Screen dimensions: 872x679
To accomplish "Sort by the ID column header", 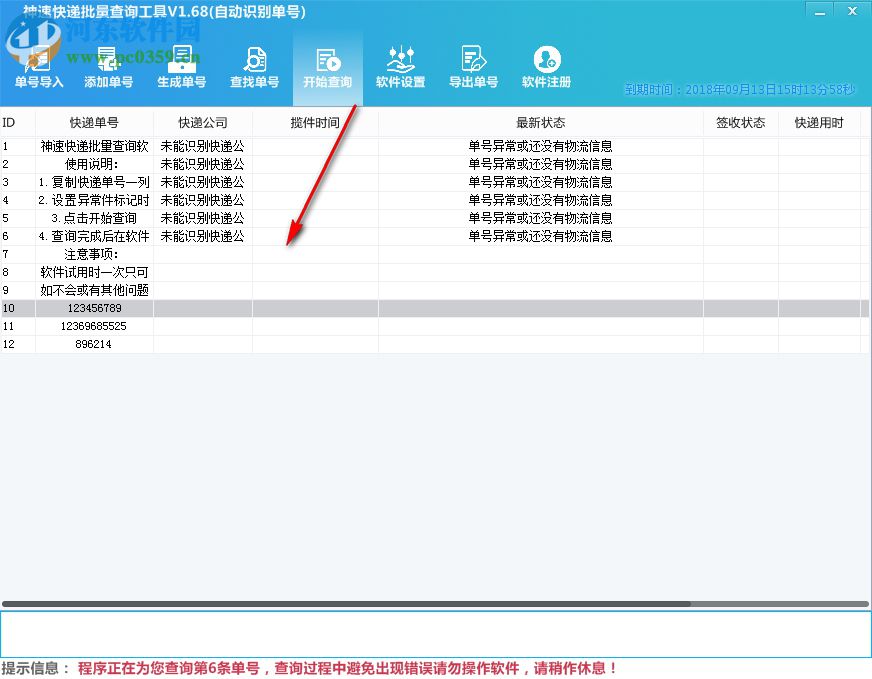I will coord(18,122).
